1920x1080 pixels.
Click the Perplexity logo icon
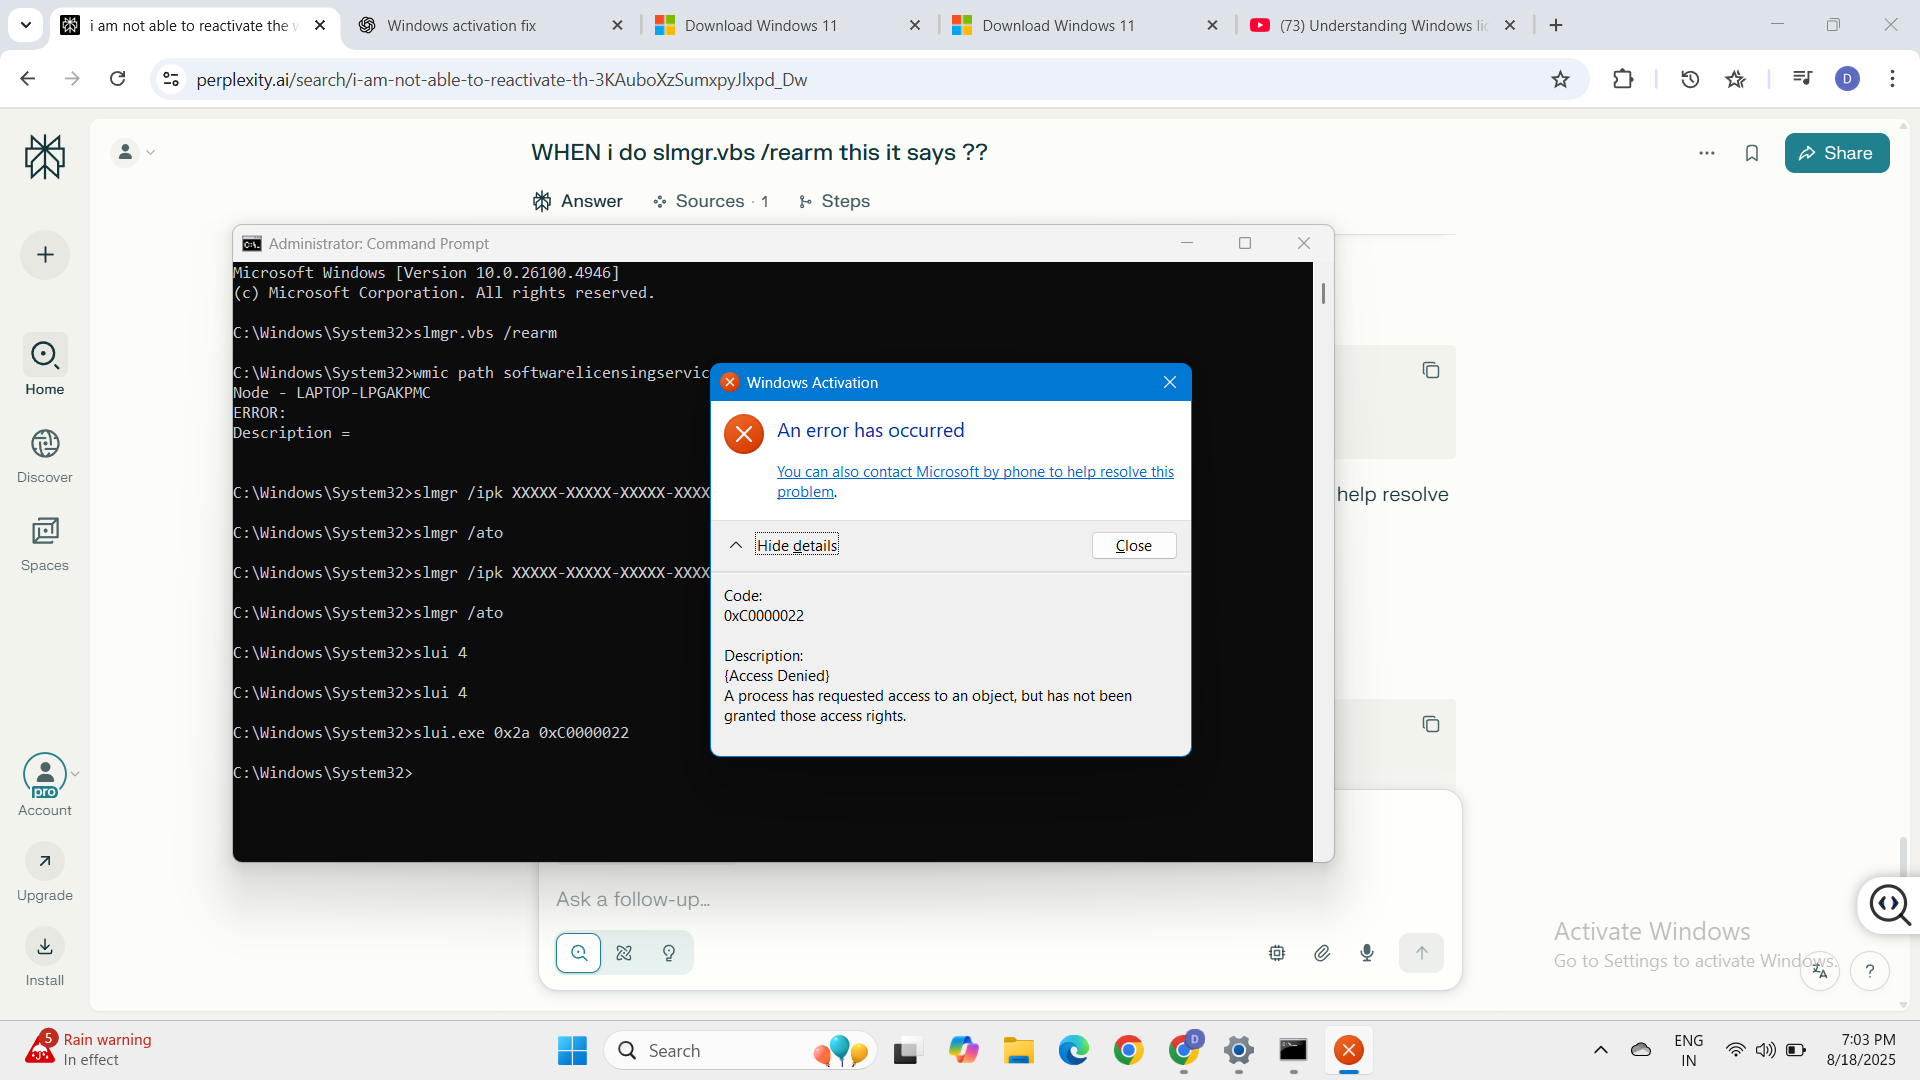pyautogui.click(x=45, y=157)
